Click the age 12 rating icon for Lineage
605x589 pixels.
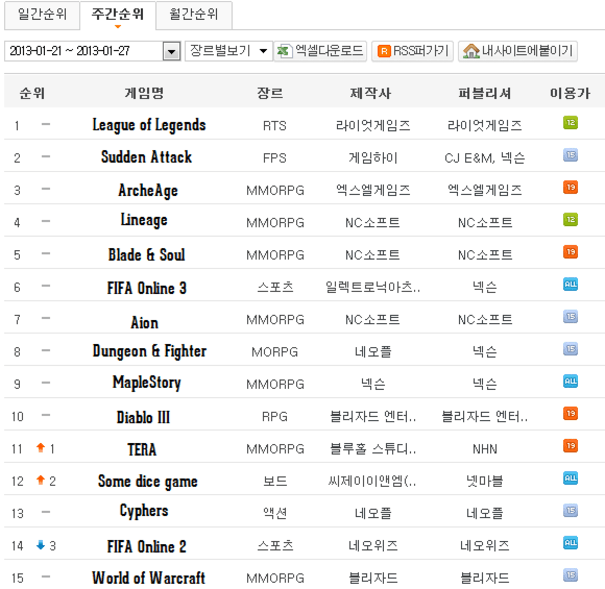570,220
